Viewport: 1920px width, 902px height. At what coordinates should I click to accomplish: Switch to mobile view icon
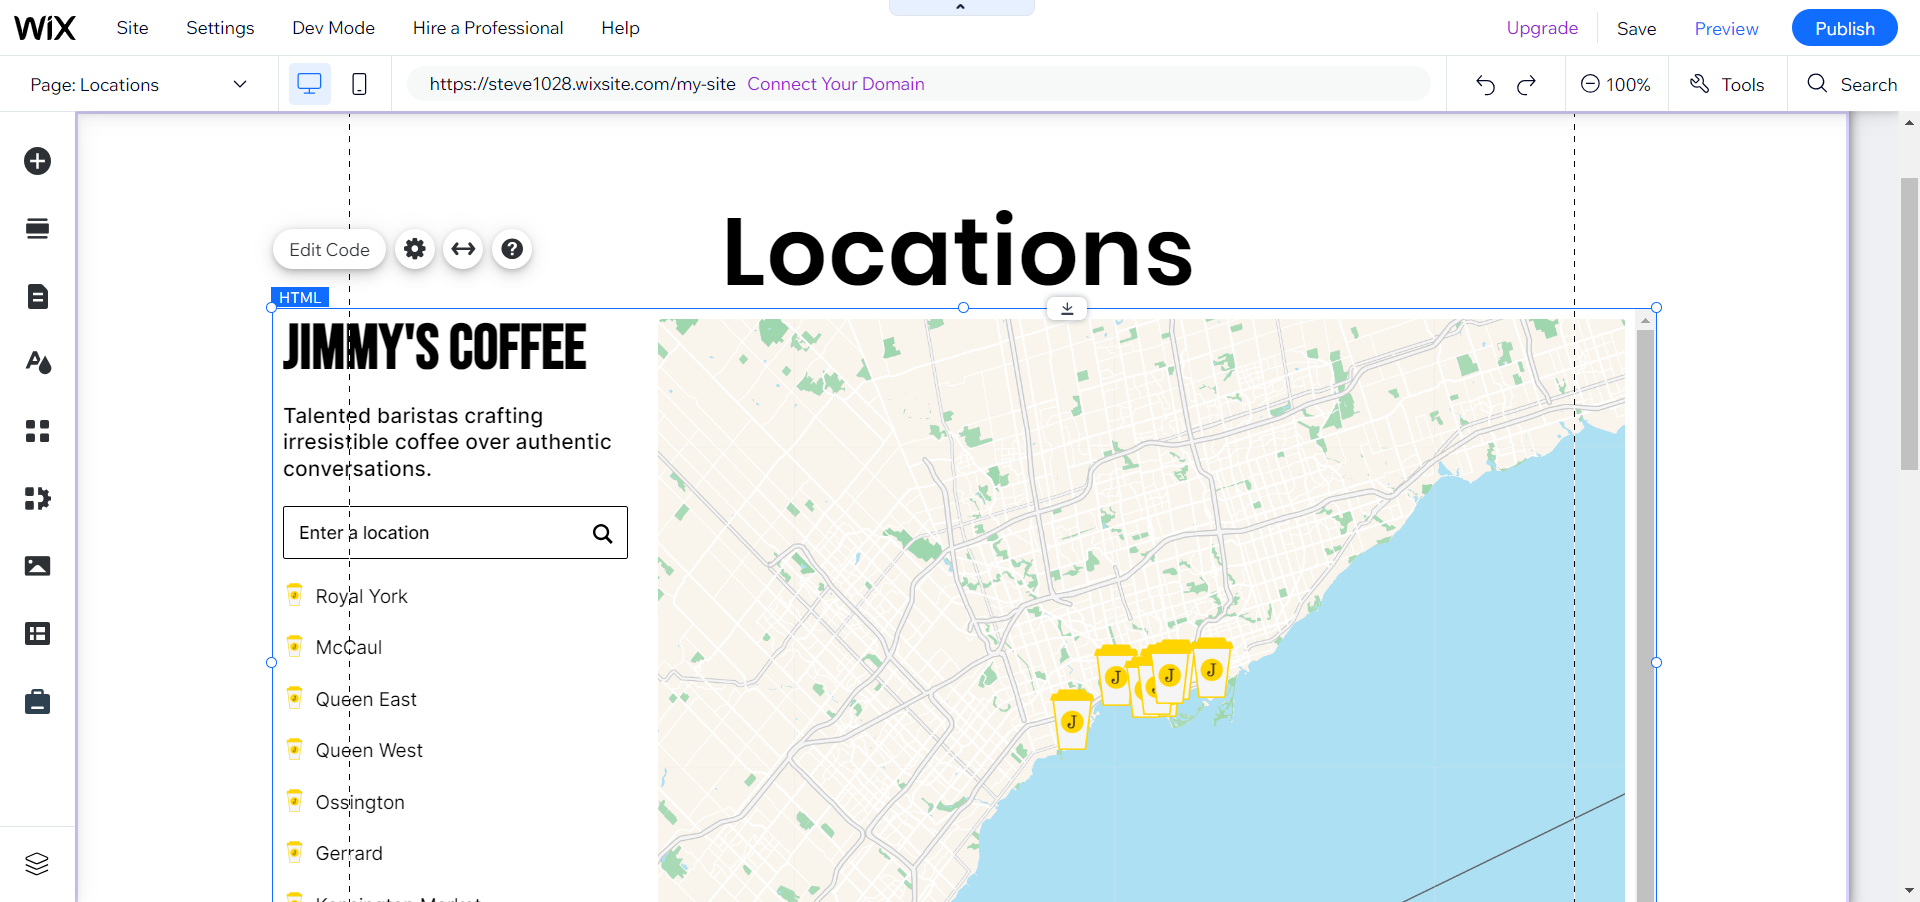click(359, 84)
